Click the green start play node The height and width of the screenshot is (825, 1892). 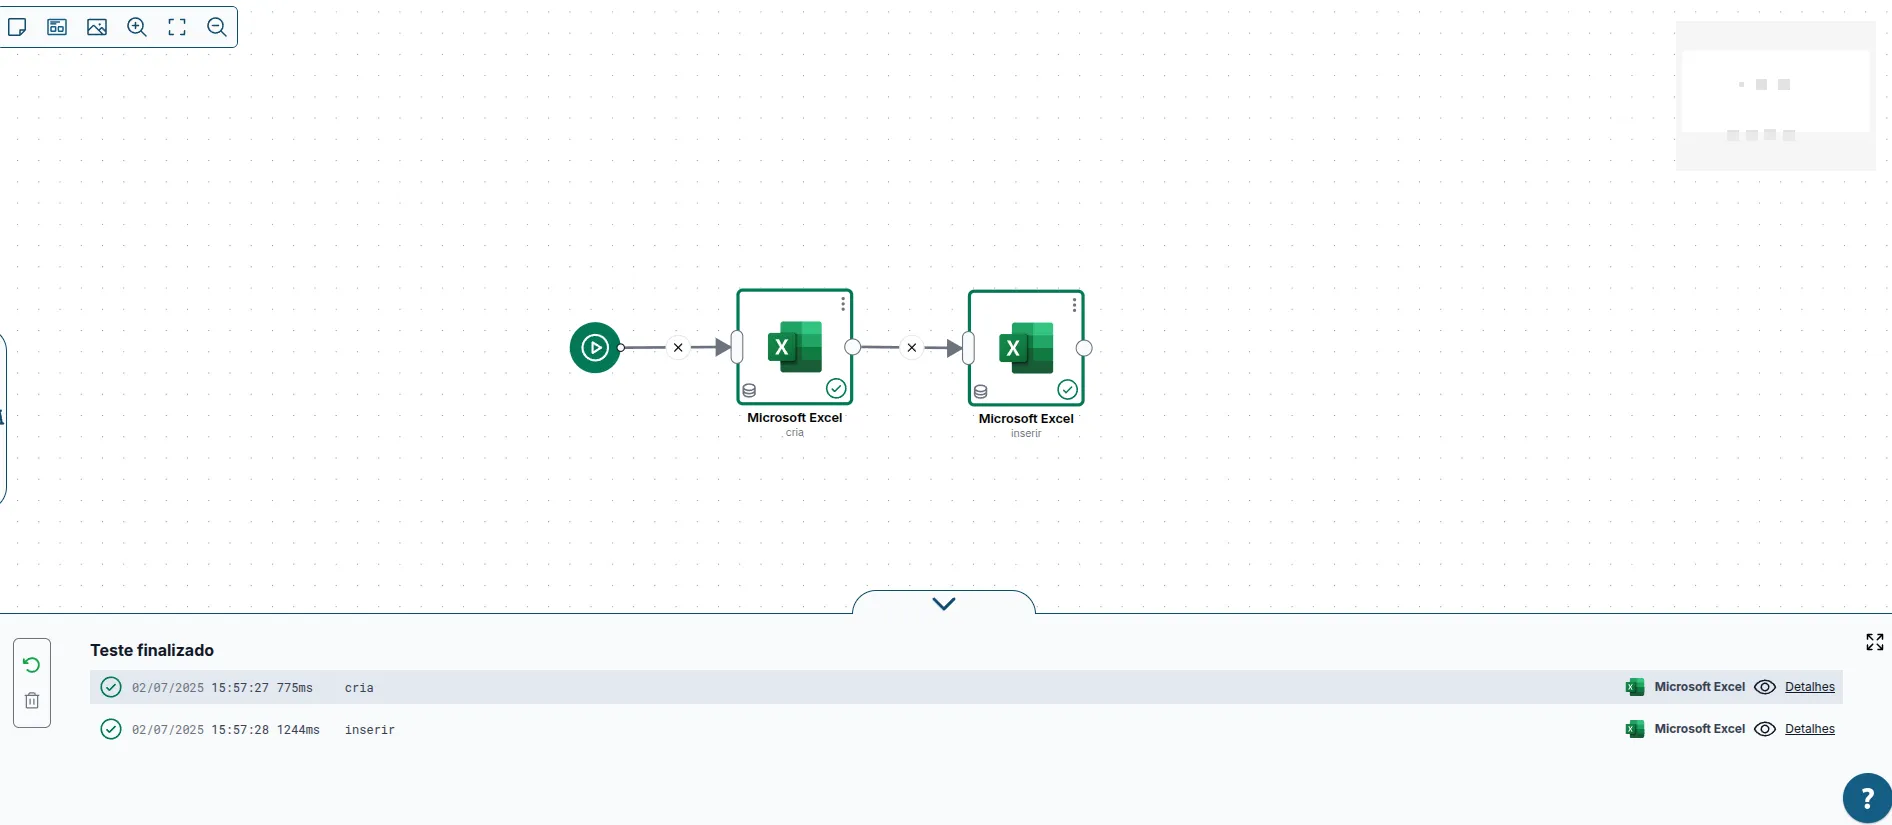pos(595,348)
